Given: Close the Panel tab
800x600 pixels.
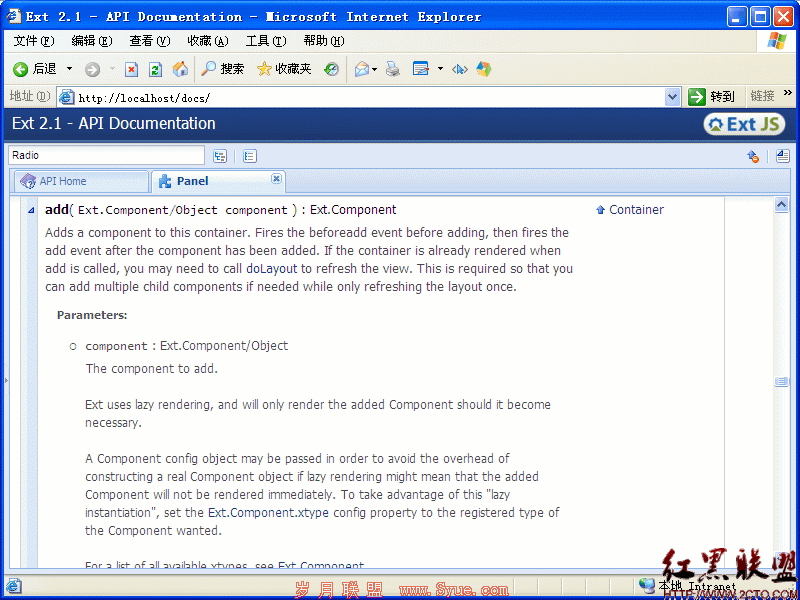Looking at the screenshot, I should click(276, 178).
